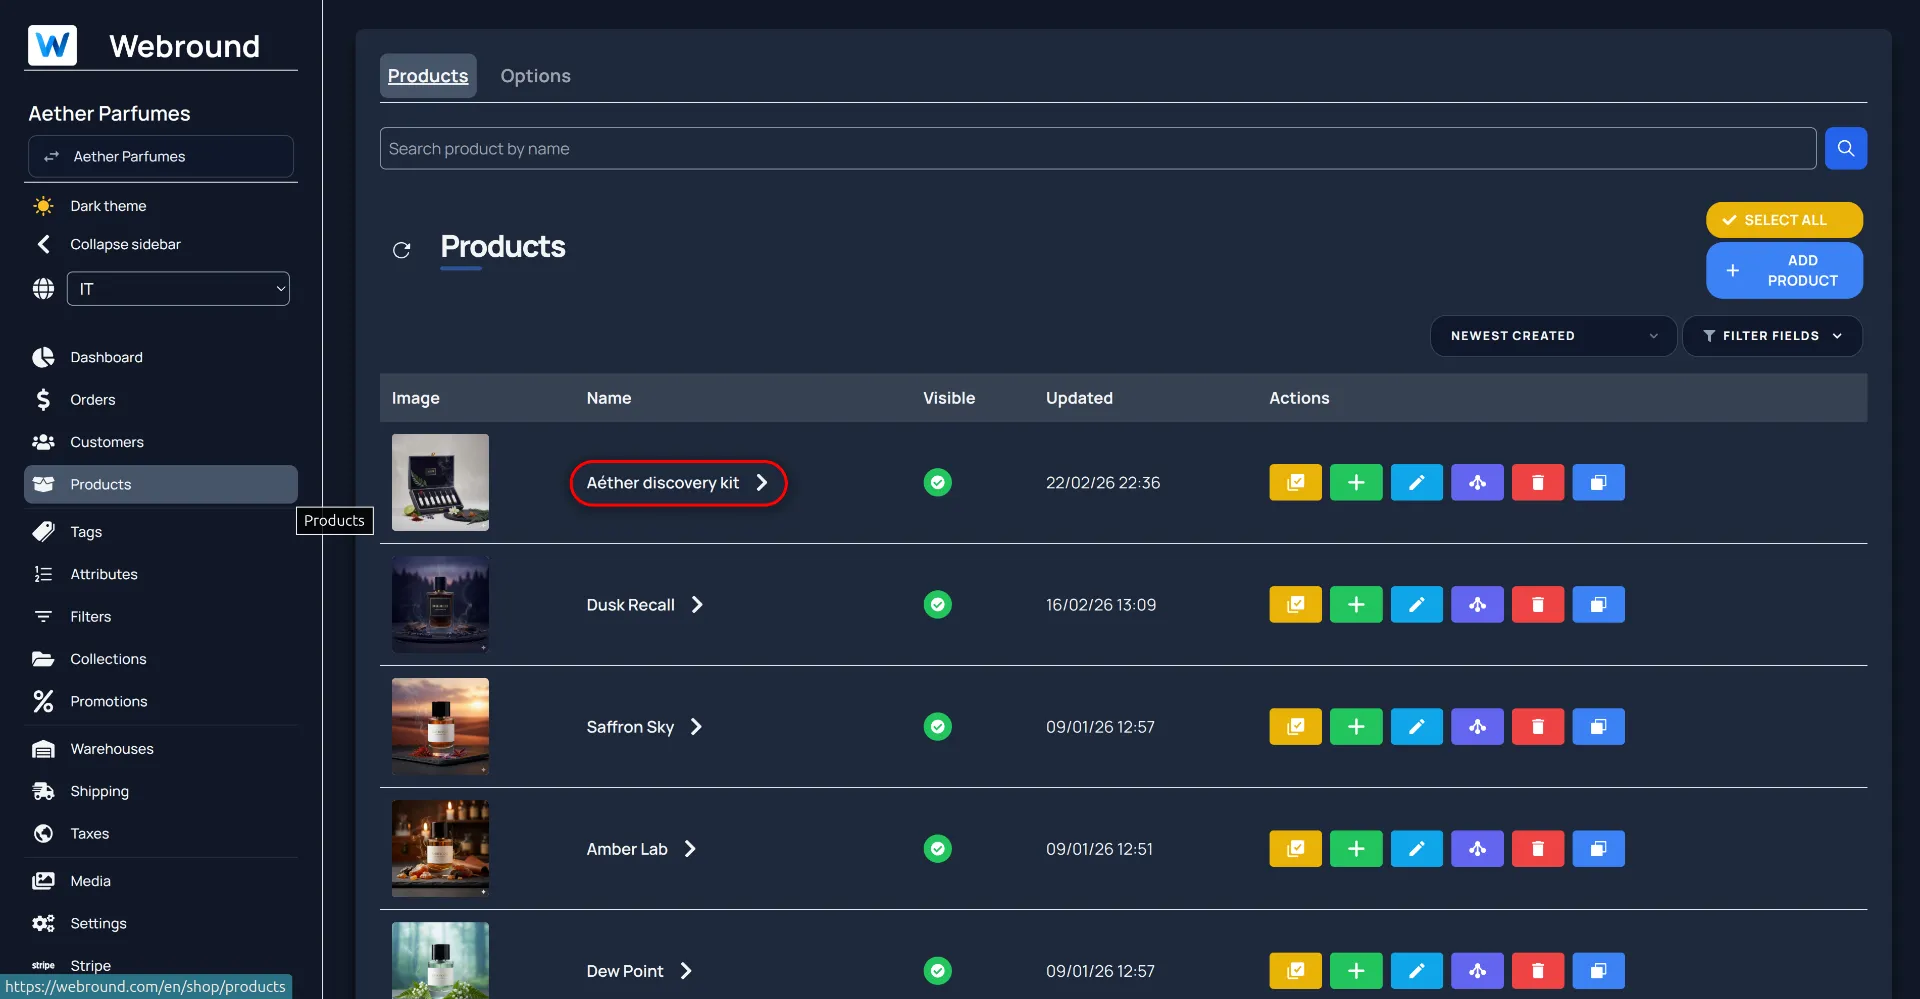Open the Dew Point product thumbnail
The width and height of the screenshot is (1920, 999).
pos(440,960)
